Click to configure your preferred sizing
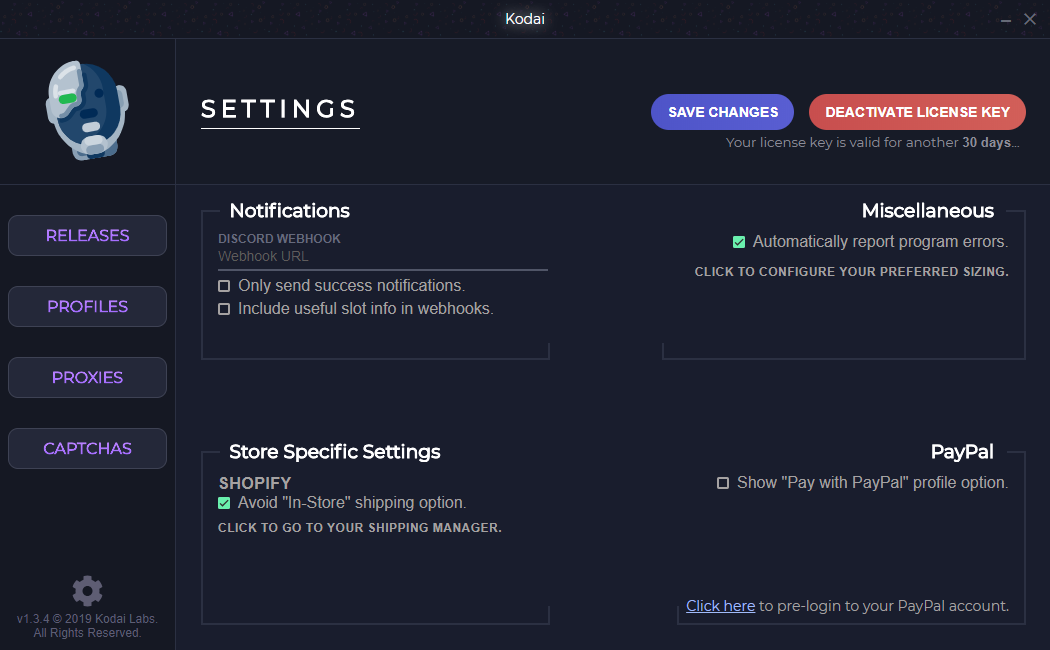This screenshot has width=1050, height=650. tap(851, 272)
